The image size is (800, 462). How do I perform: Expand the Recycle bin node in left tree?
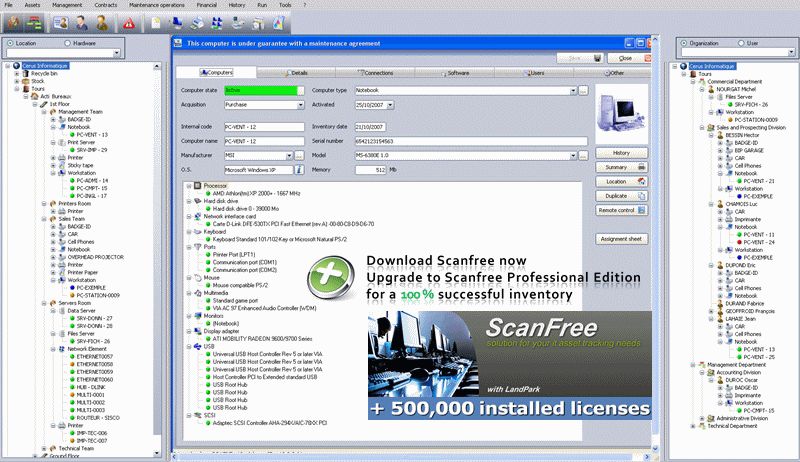[x=17, y=73]
